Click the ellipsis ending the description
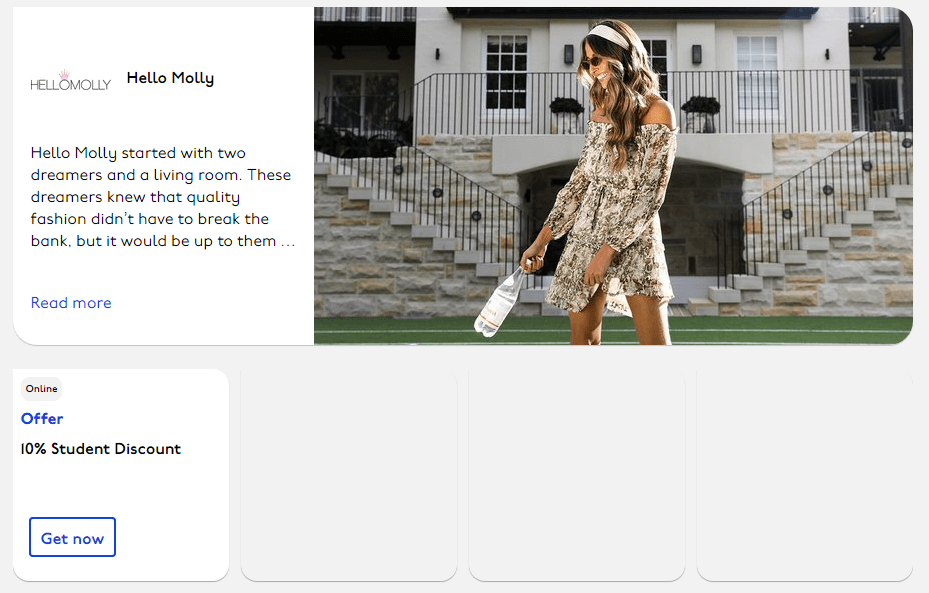The height and width of the screenshot is (593, 929). click(x=288, y=242)
